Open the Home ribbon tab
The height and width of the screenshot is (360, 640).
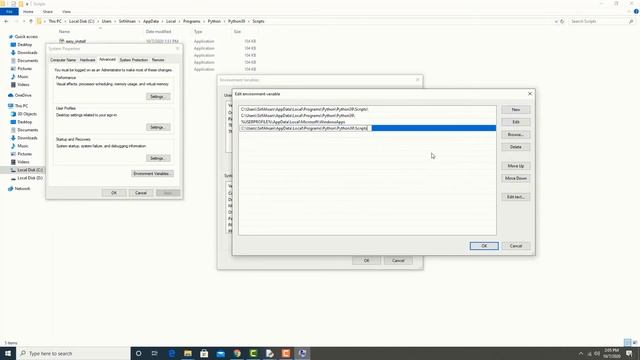pos(28,11)
